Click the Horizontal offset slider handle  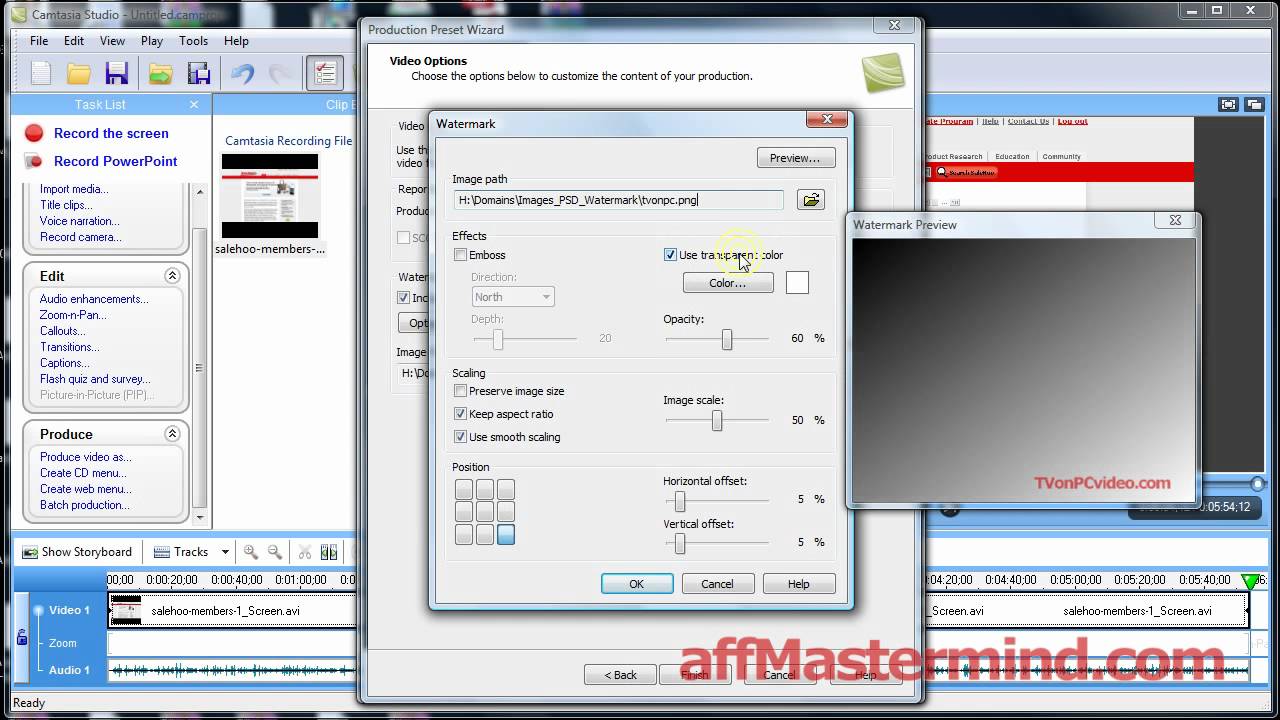click(x=680, y=500)
